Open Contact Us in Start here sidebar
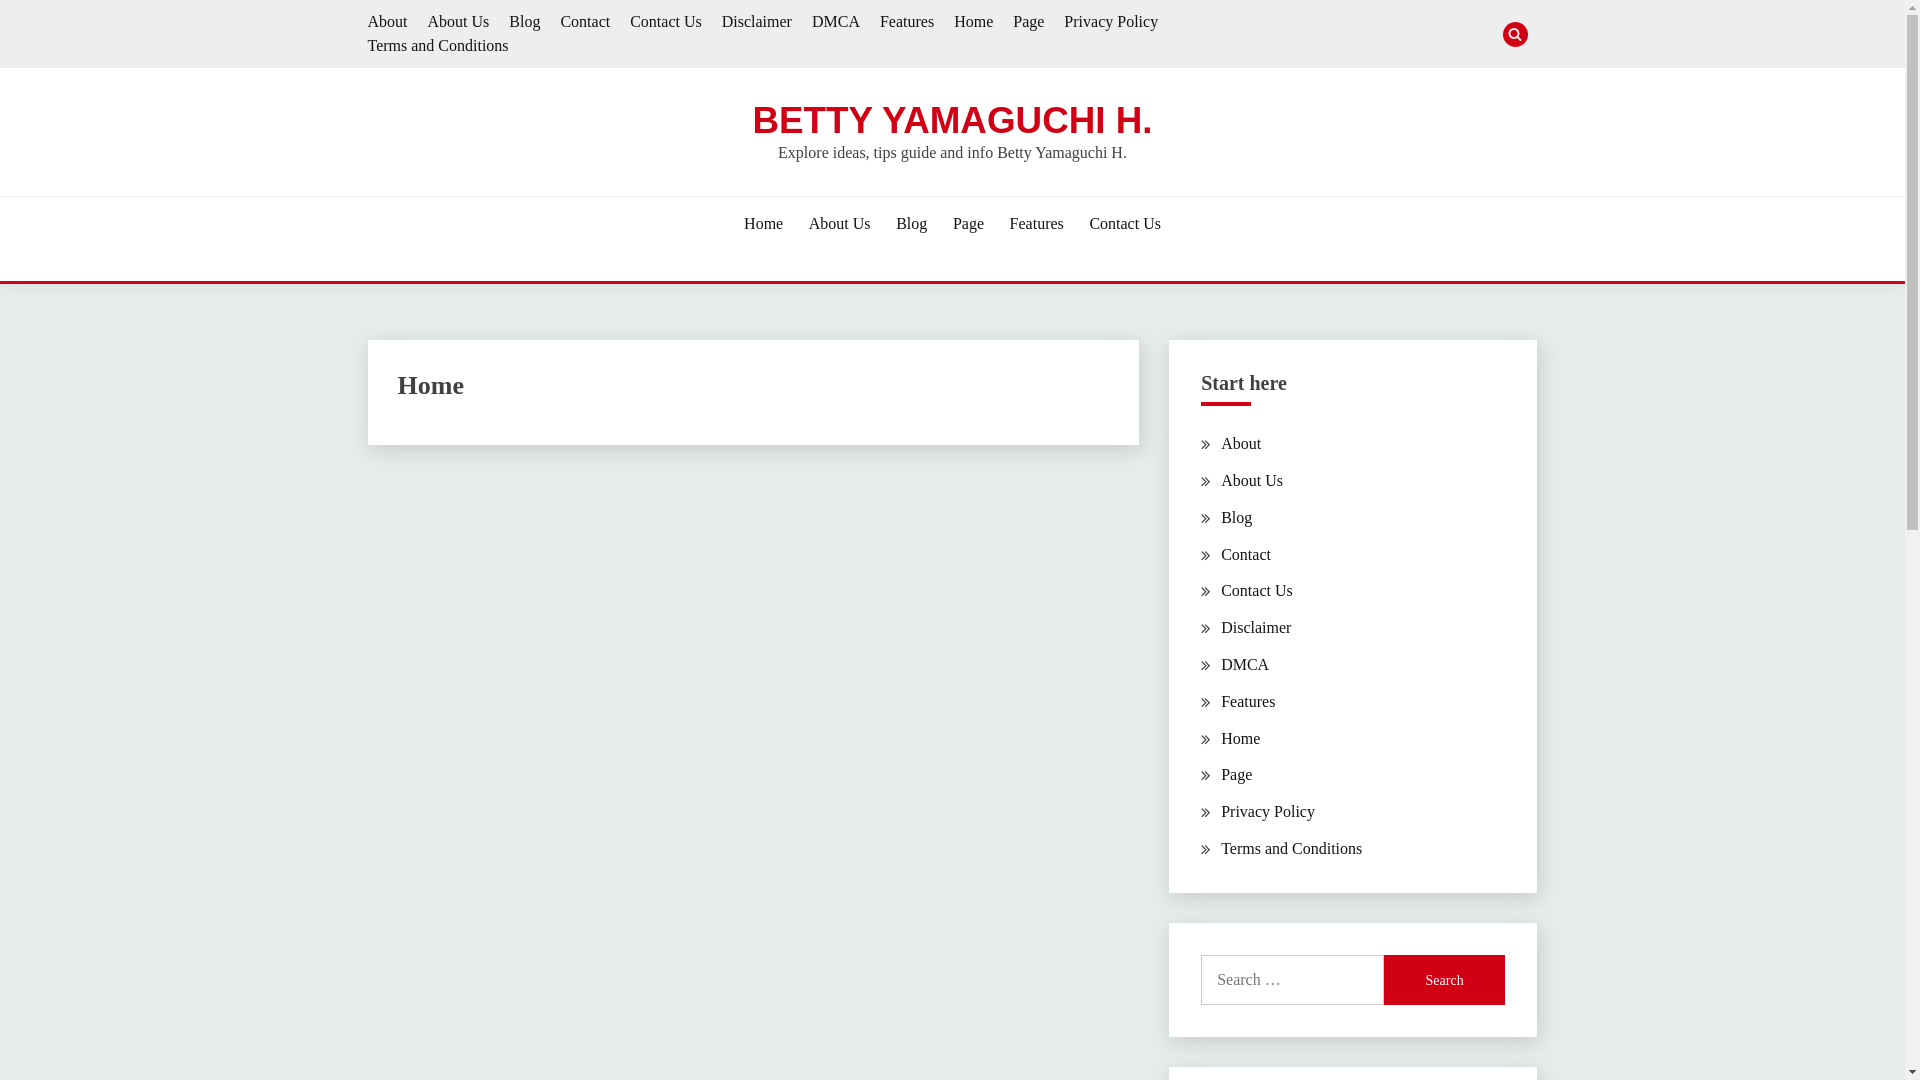 pyautogui.click(x=1257, y=591)
